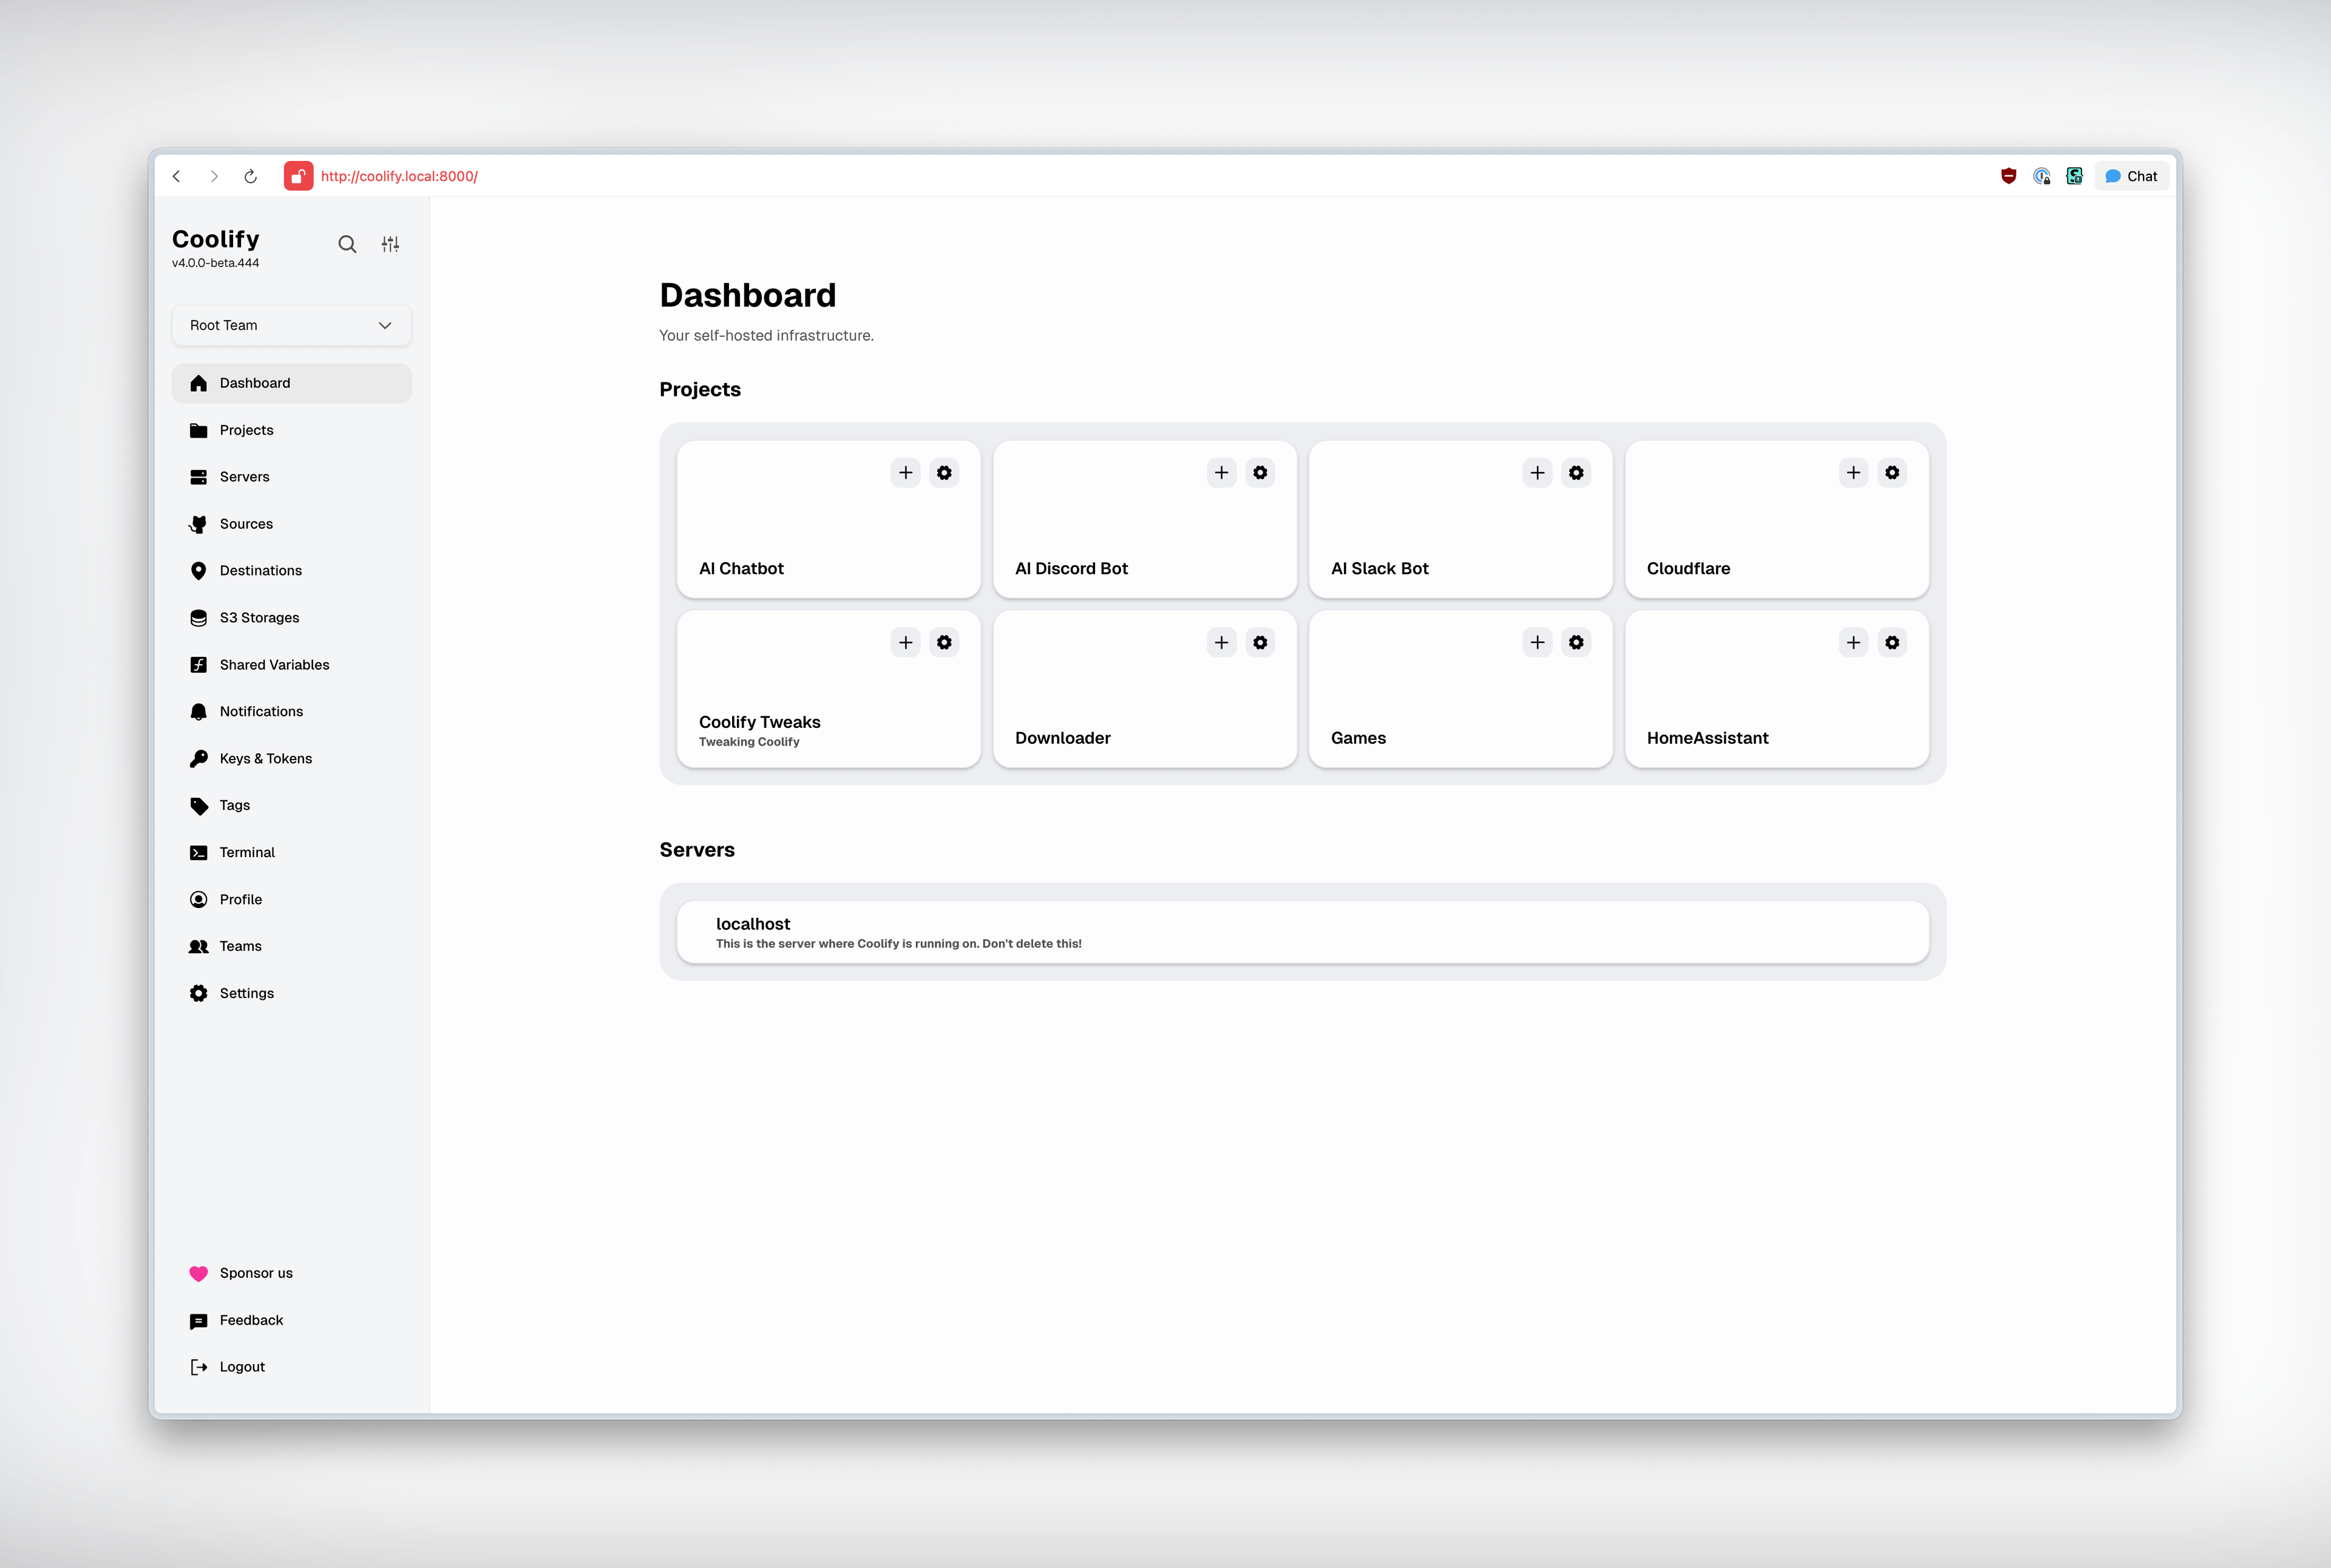Screen dimensions: 2331x1568
Task: Select the localhost server card
Action: tap(1300, 931)
